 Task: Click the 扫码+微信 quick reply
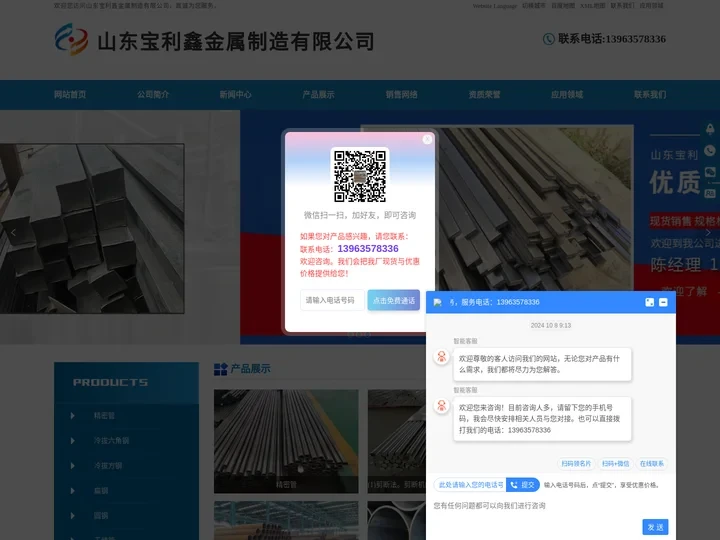pyautogui.click(x=615, y=464)
